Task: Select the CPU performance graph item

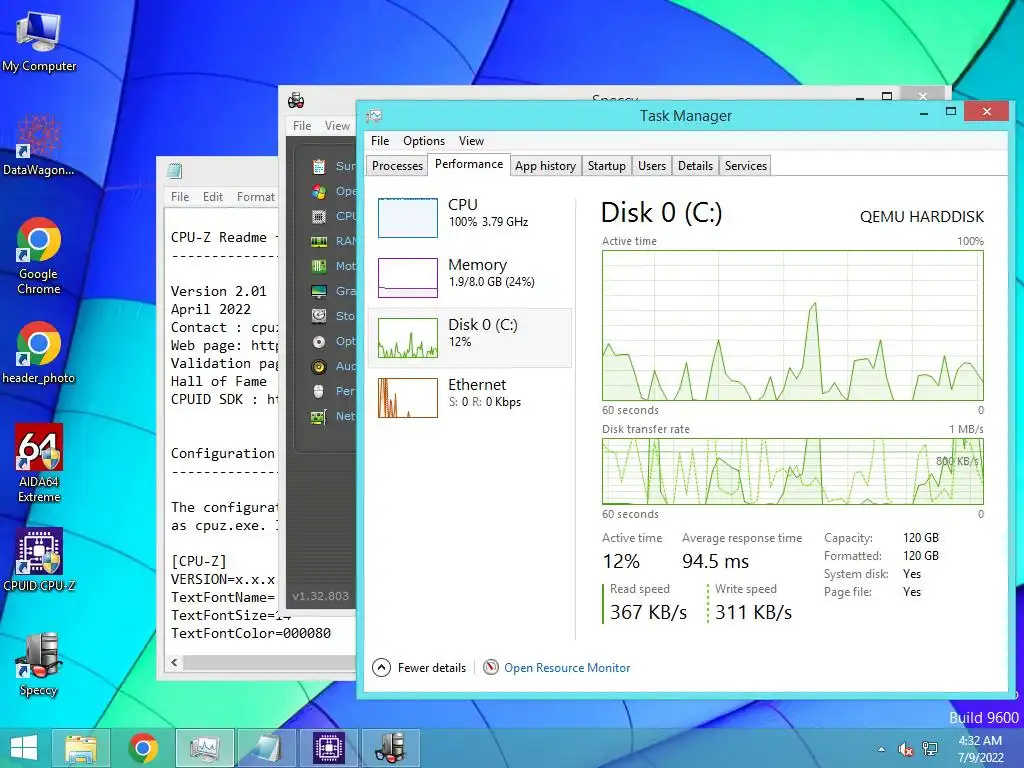Action: click(x=470, y=217)
